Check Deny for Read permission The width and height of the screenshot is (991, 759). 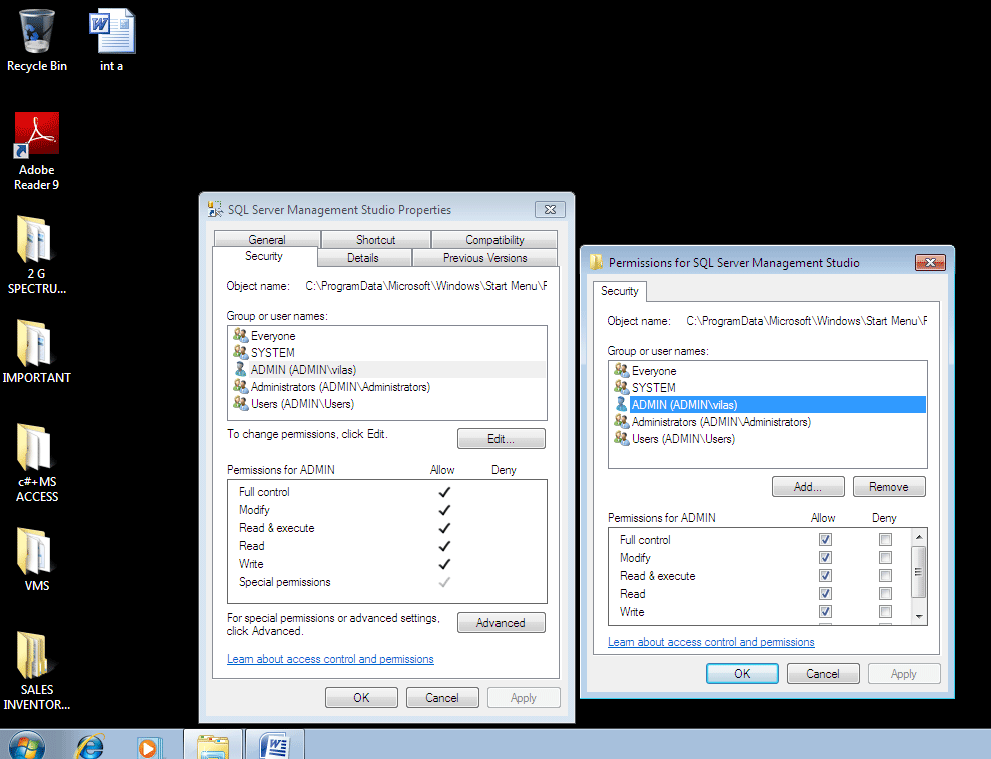(x=885, y=593)
